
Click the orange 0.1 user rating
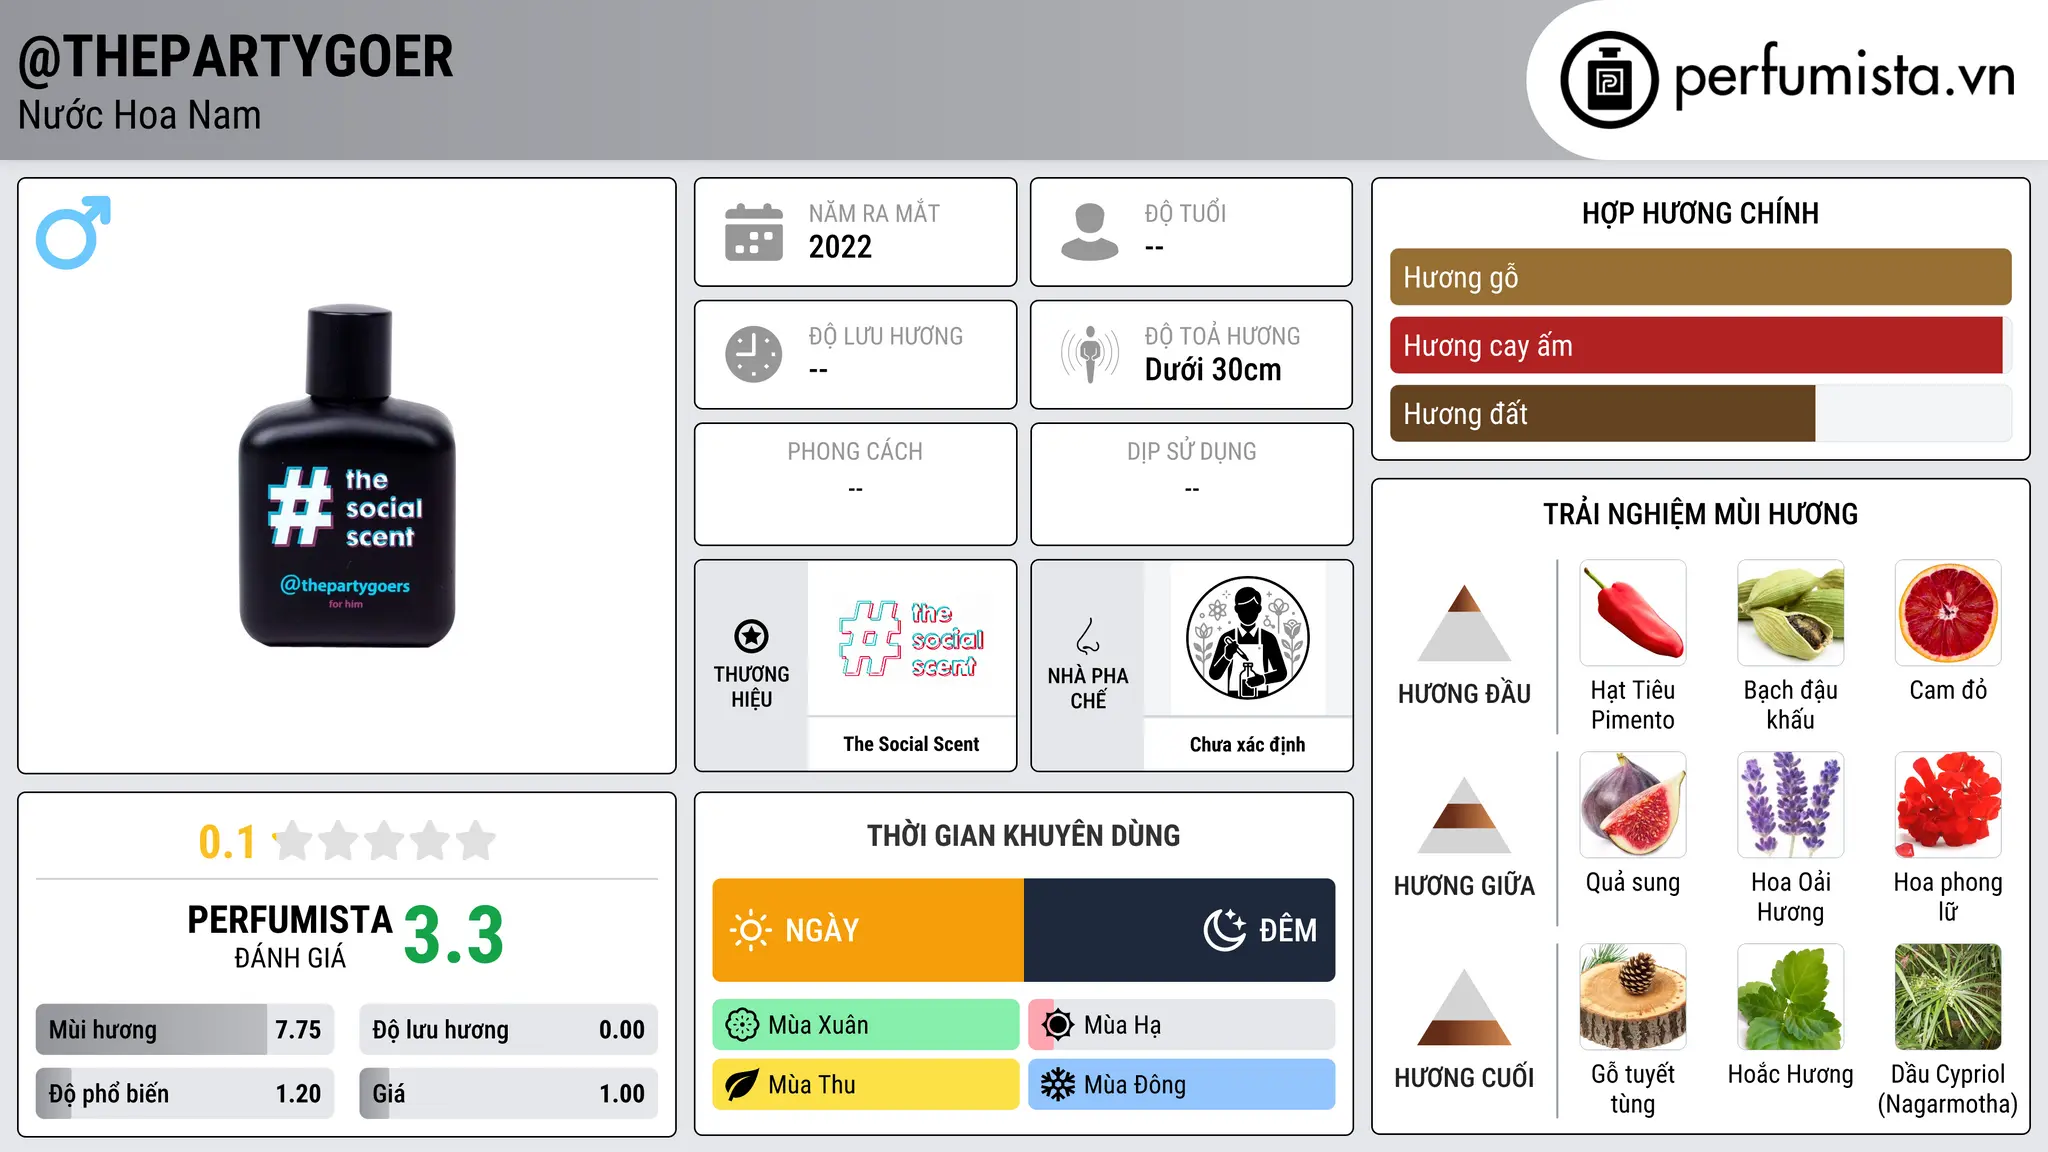click(x=227, y=842)
